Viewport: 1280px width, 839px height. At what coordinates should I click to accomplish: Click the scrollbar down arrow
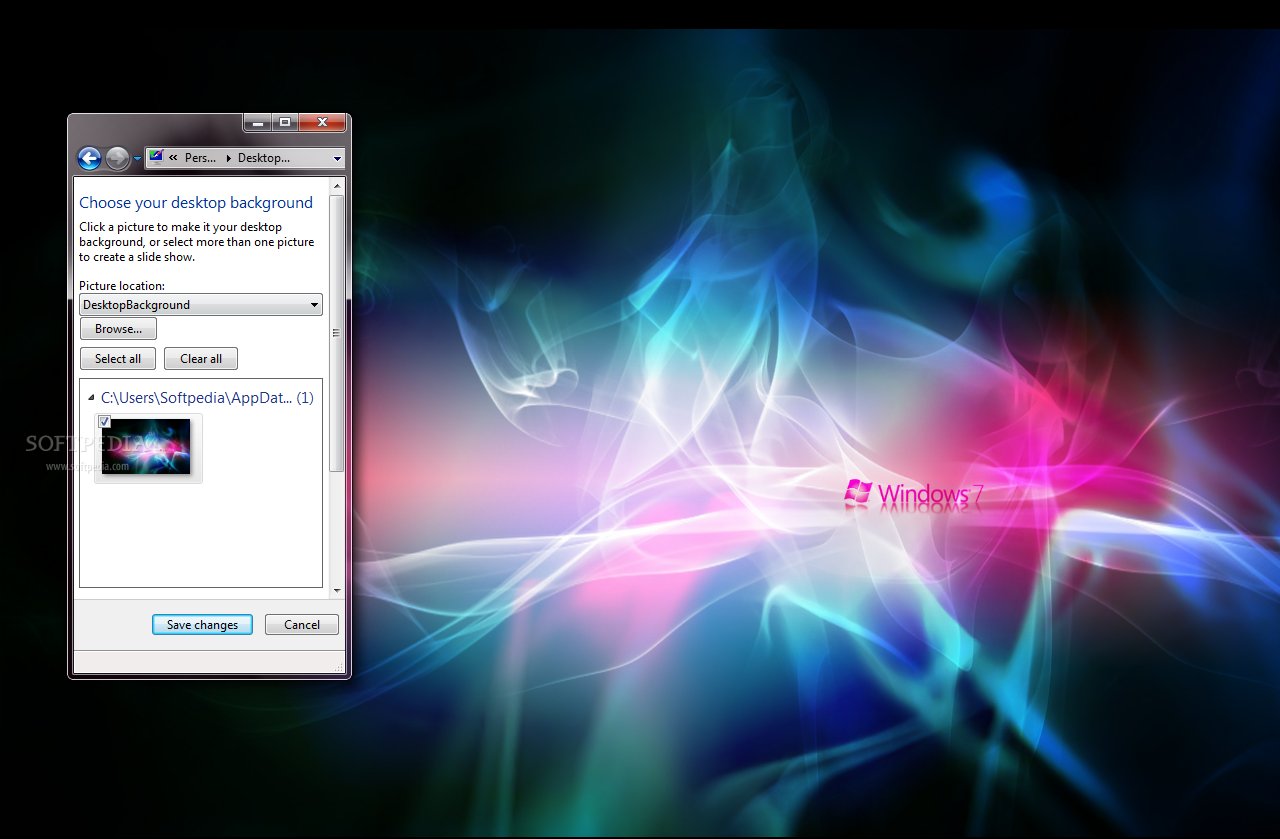(x=337, y=591)
